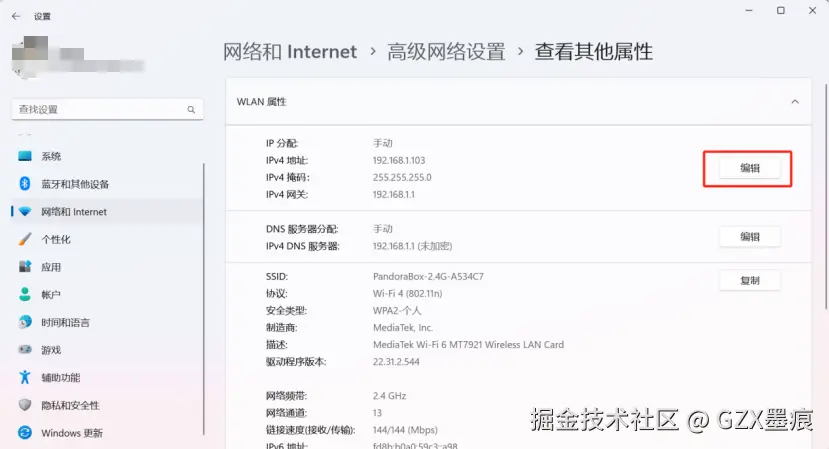Viewport: 829px width, 449px height.
Task: Click network band value 2.4 GHz
Action: pos(389,396)
